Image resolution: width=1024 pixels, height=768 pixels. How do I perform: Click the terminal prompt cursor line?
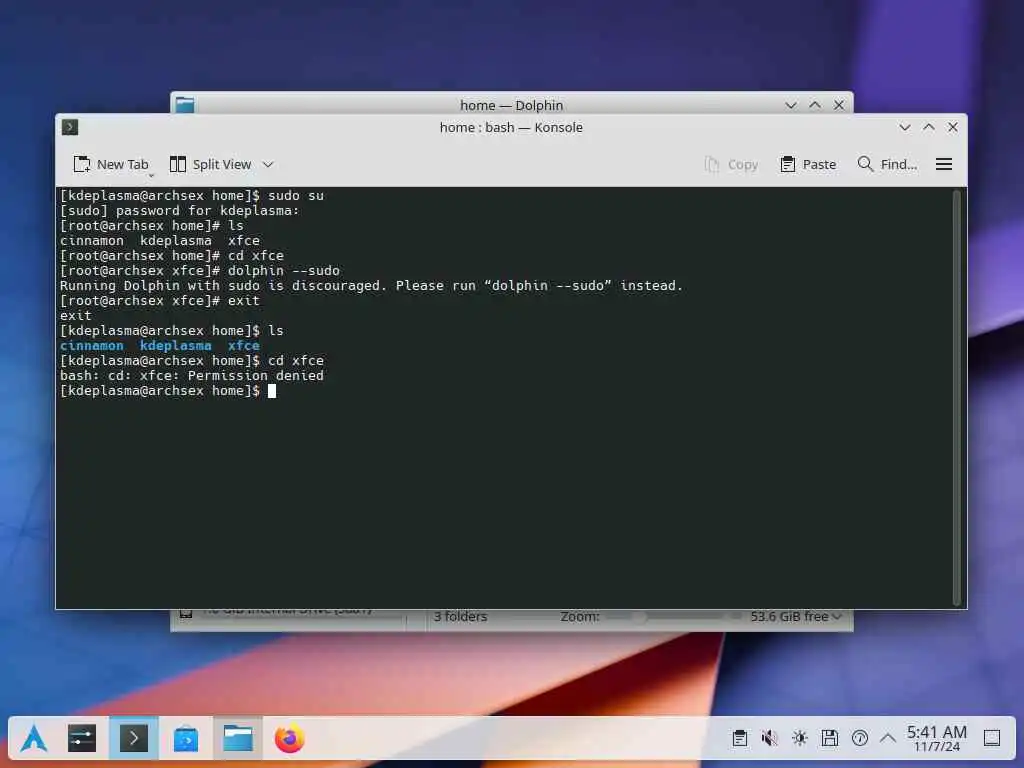(168, 391)
